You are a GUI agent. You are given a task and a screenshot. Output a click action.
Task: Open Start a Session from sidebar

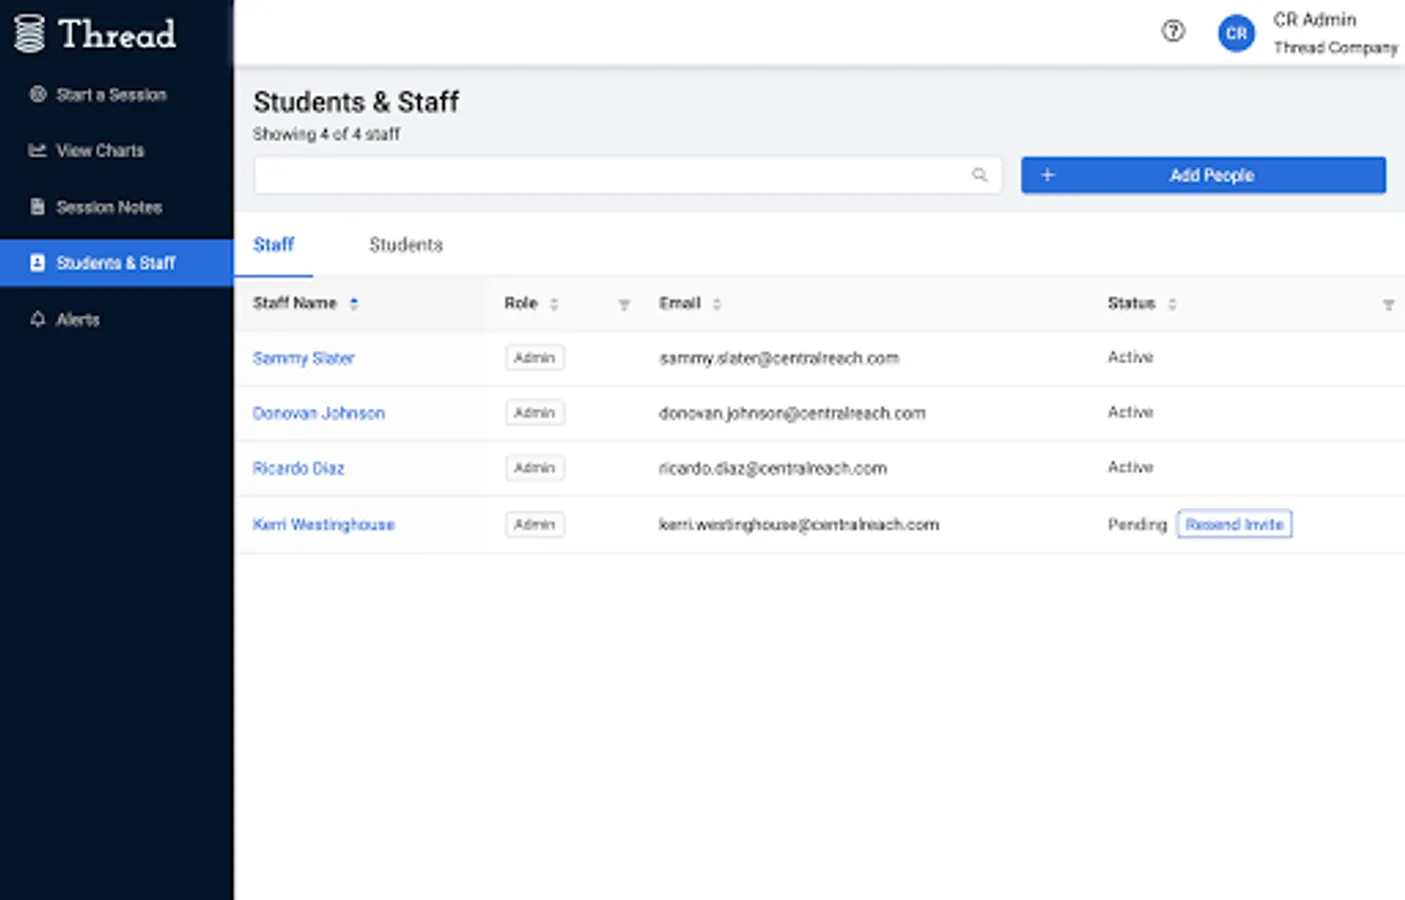click(111, 95)
